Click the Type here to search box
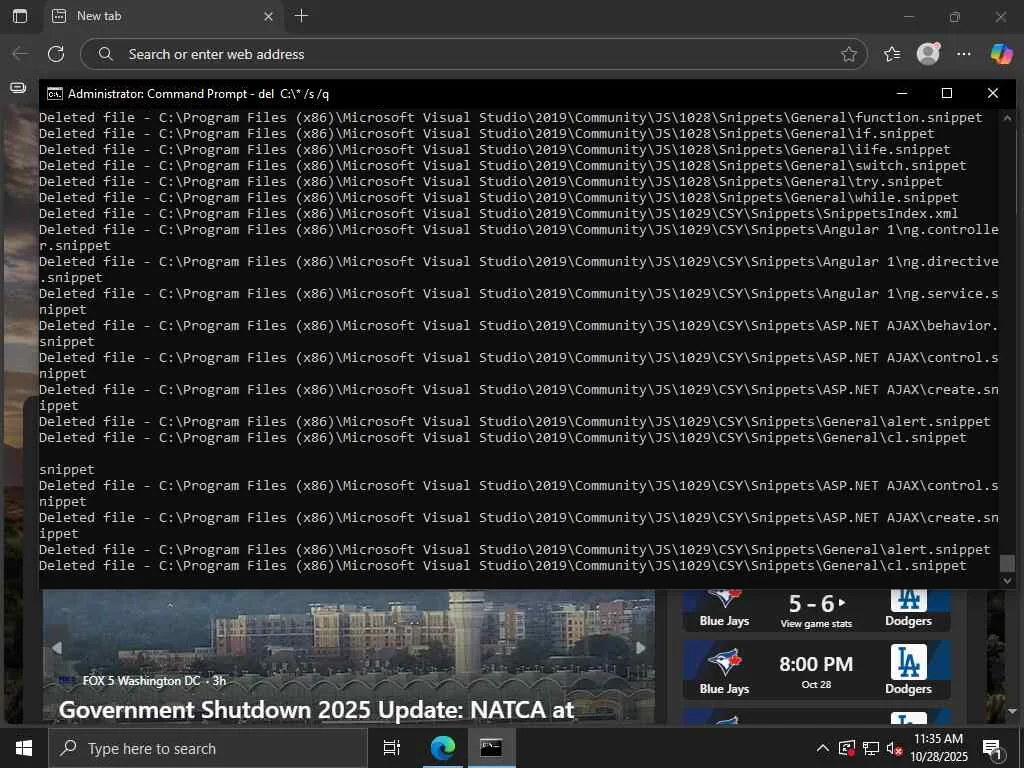This screenshot has height=768, width=1024. 208,748
